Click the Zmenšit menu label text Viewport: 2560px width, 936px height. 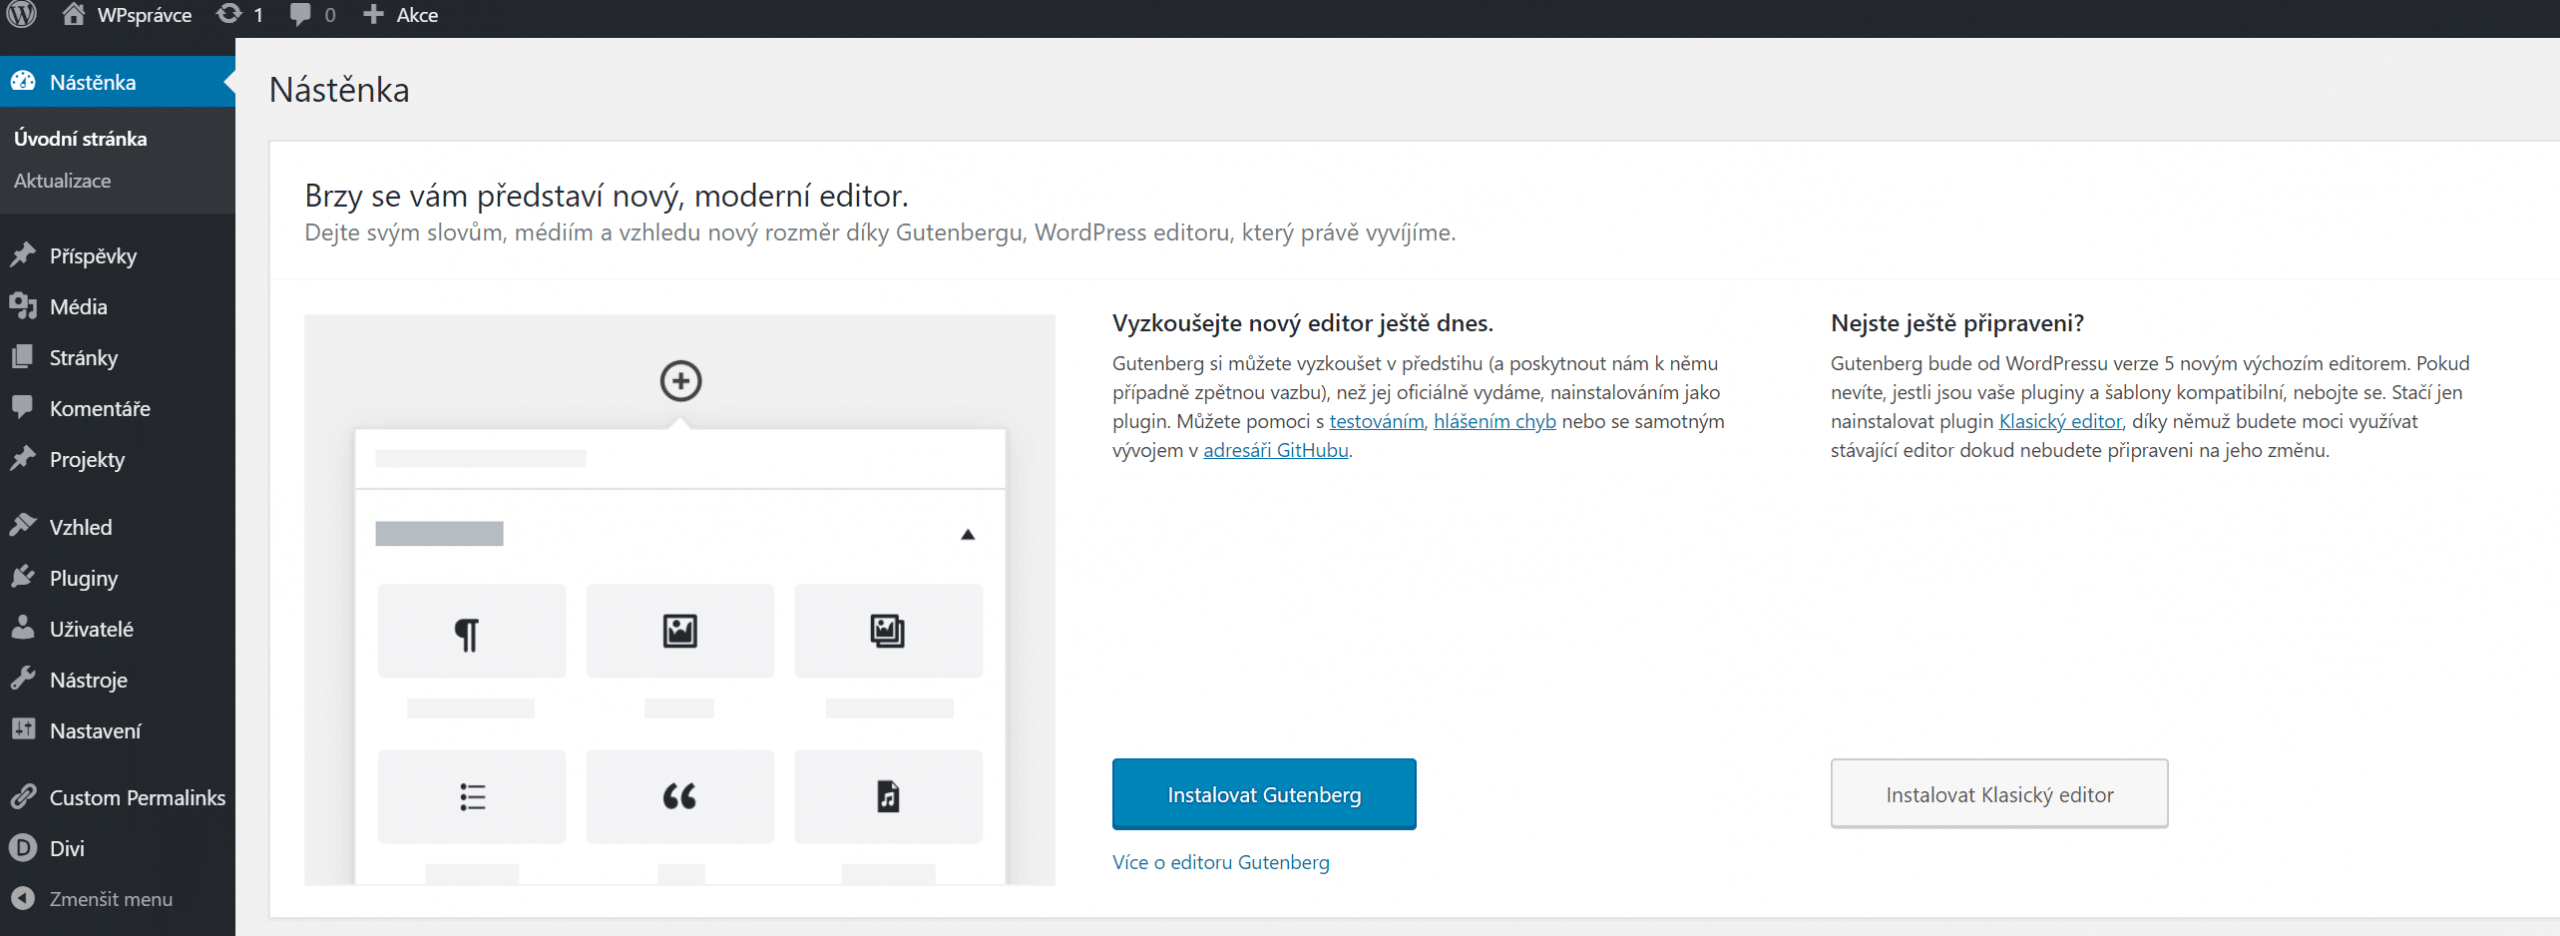(111, 899)
